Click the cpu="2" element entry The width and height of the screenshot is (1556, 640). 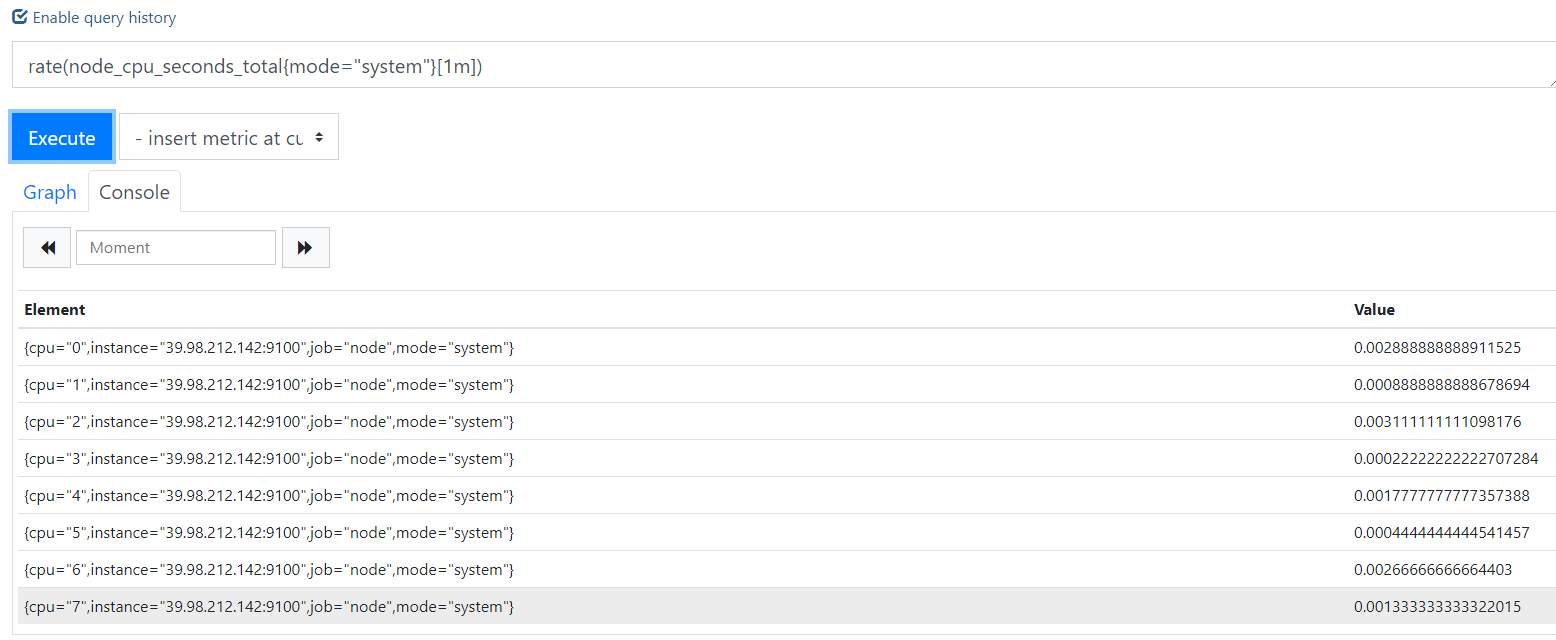point(269,422)
